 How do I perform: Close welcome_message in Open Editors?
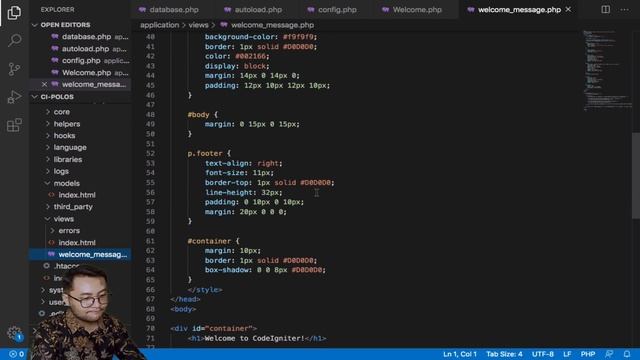pyautogui.click(x=44, y=84)
